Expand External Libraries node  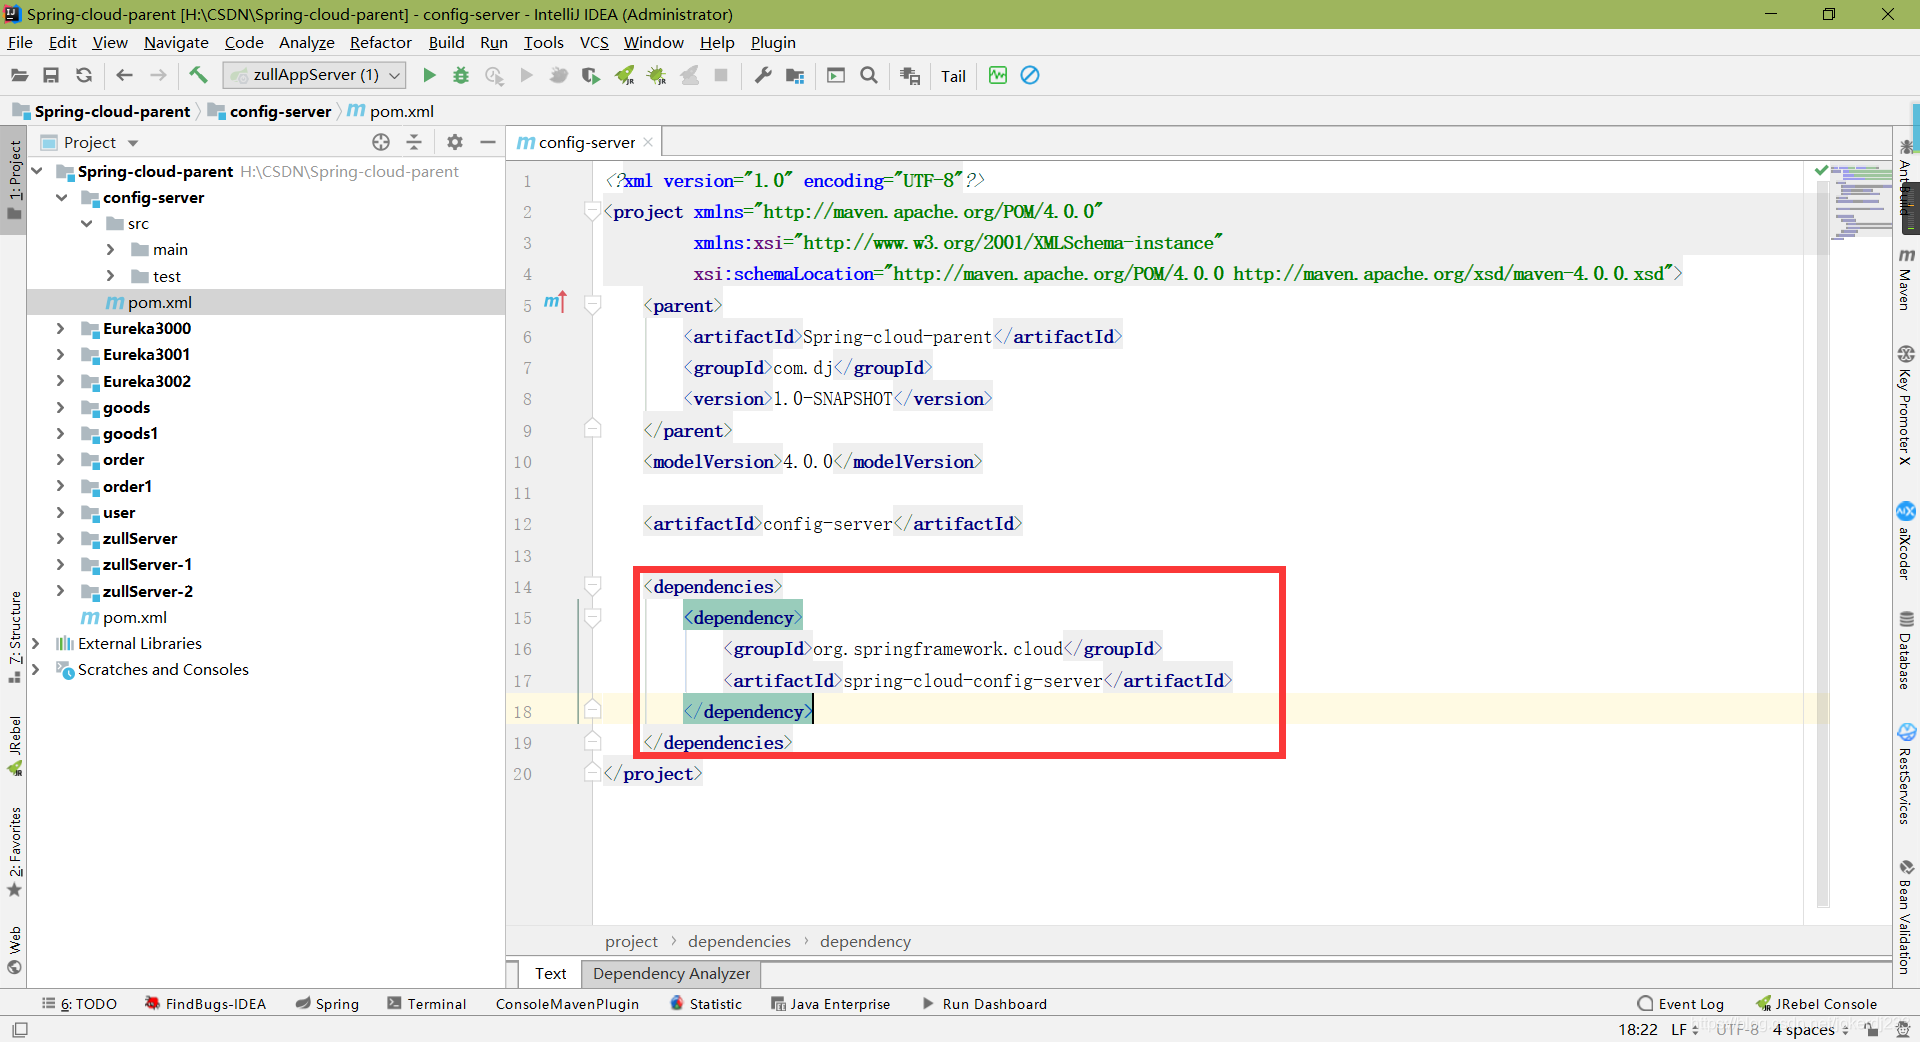coord(36,643)
